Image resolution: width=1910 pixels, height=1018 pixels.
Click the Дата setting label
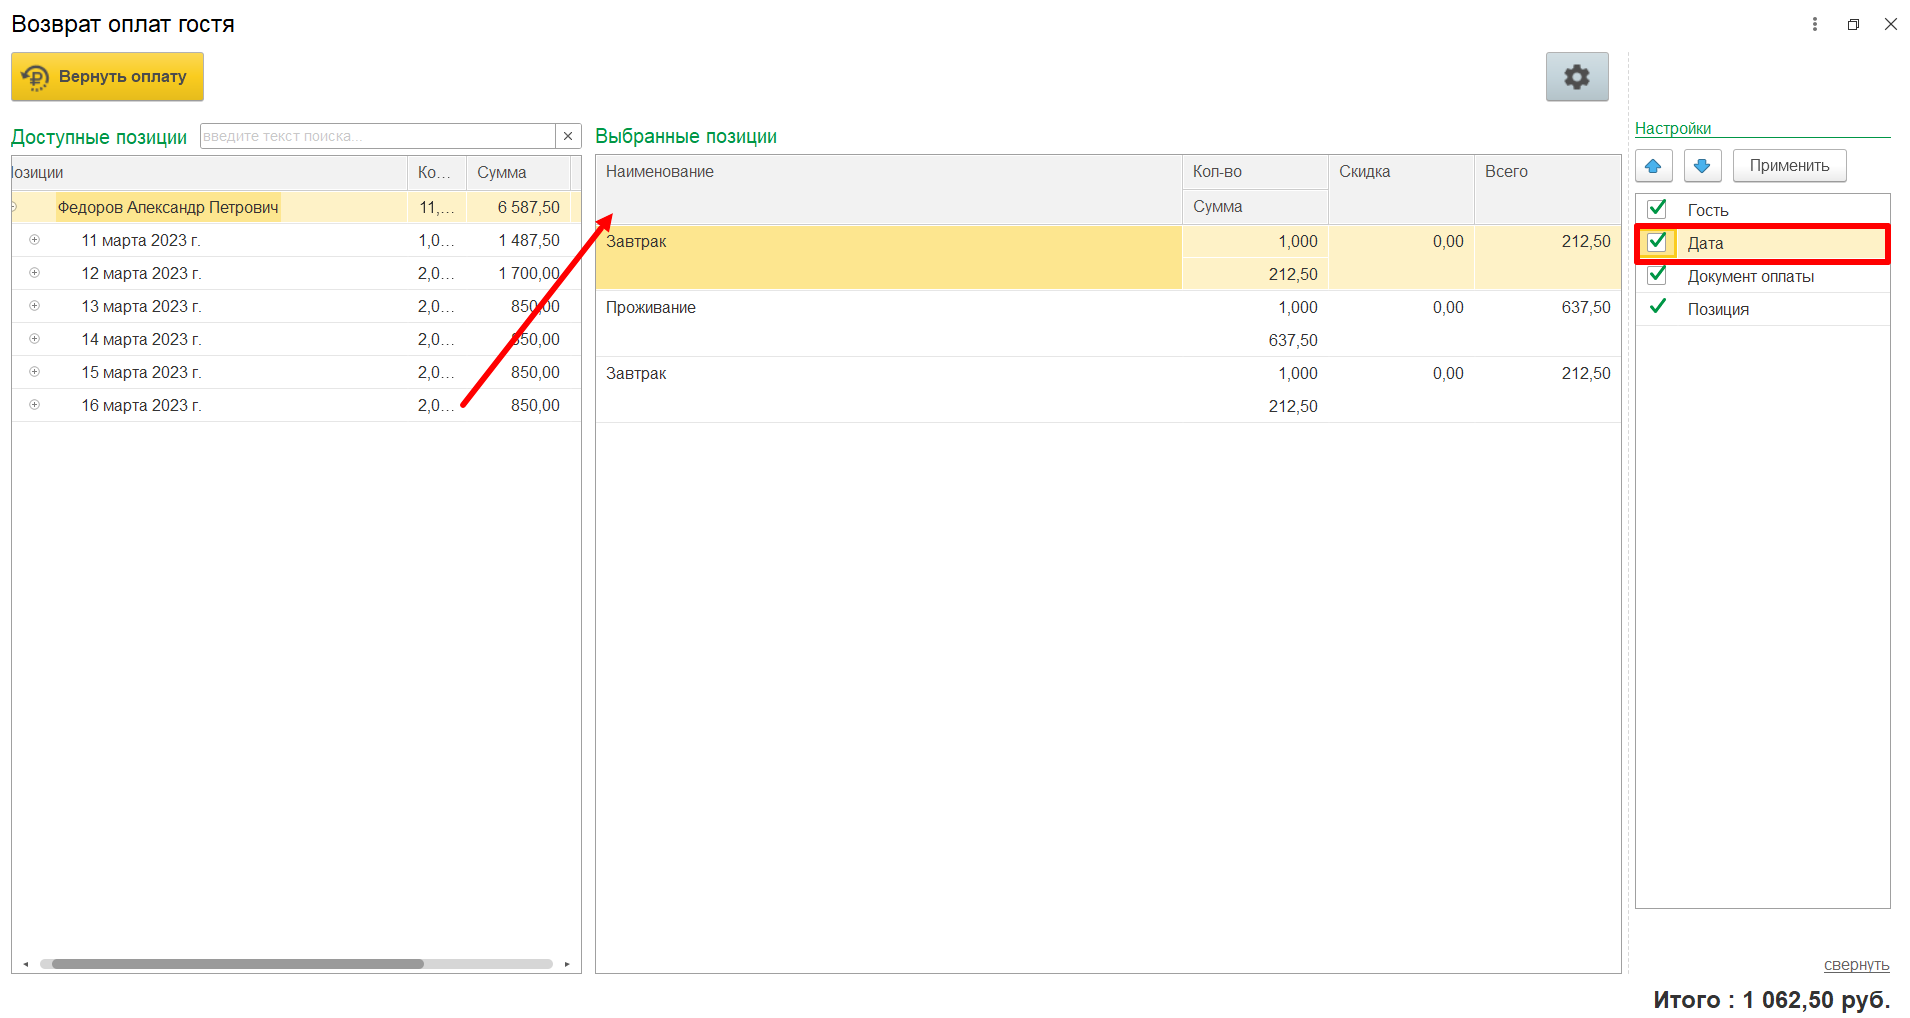[1705, 243]
